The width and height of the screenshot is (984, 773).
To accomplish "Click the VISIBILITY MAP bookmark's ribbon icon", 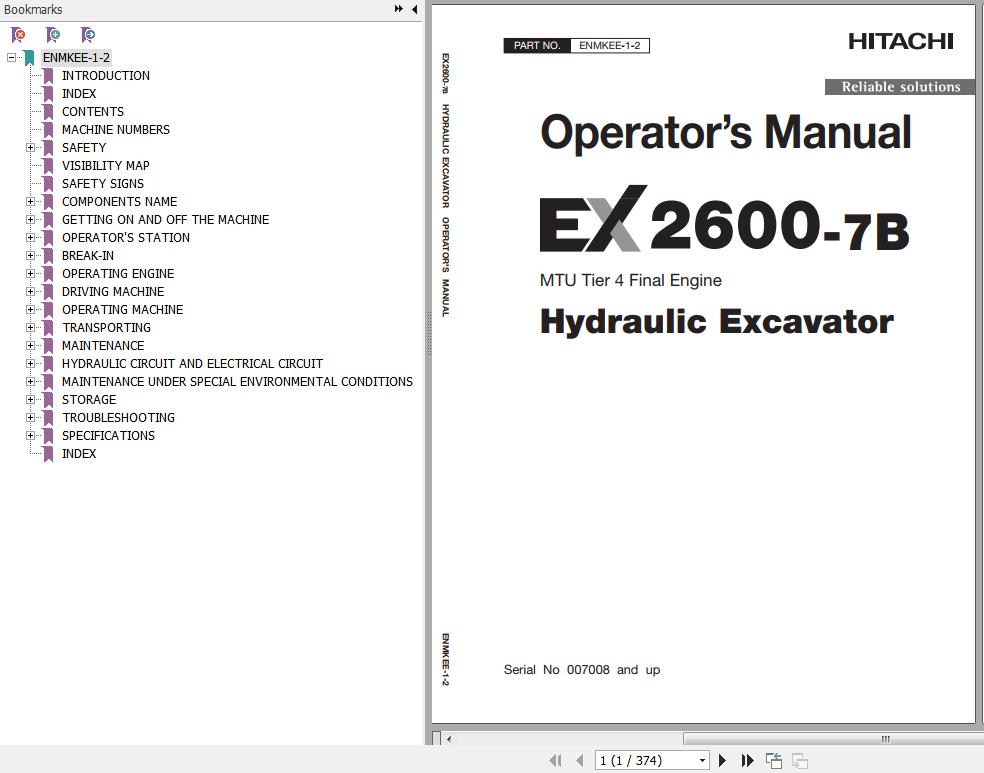I will tap(48, 166).
